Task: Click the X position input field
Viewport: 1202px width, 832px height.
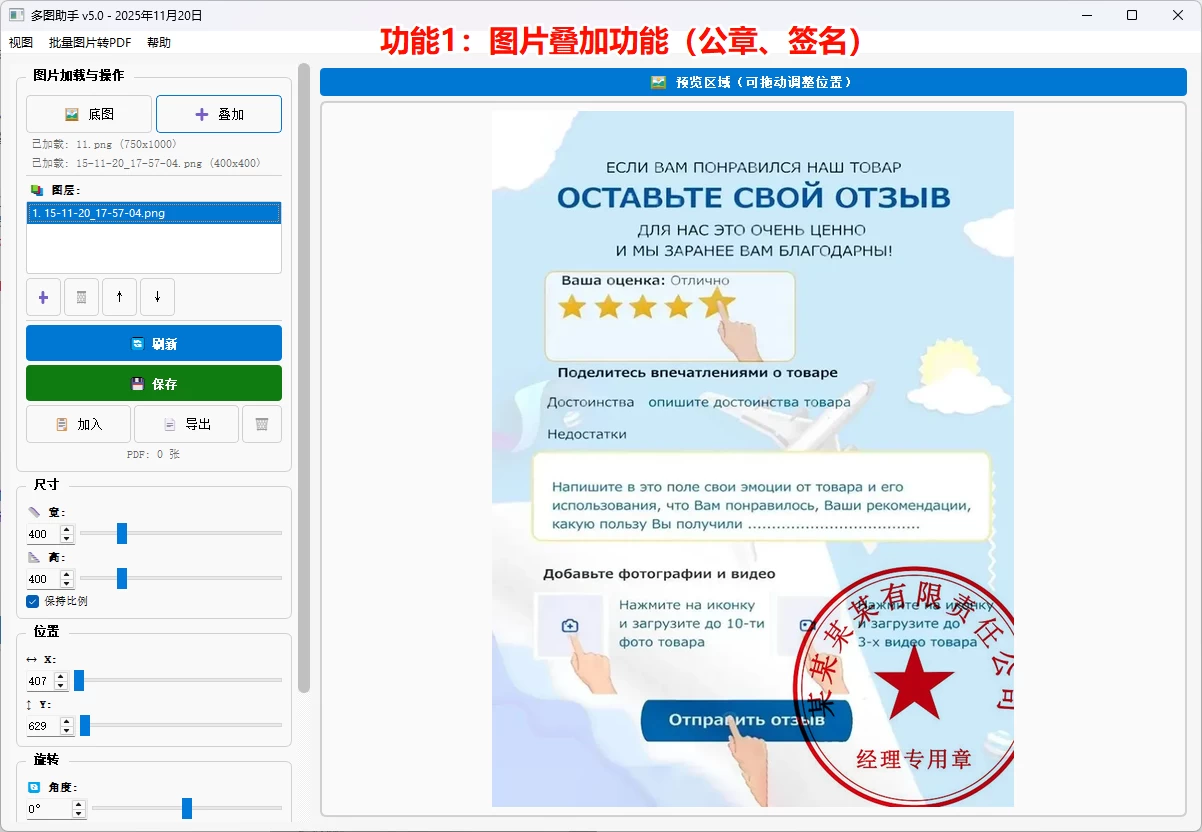Action: coord(38,681)
